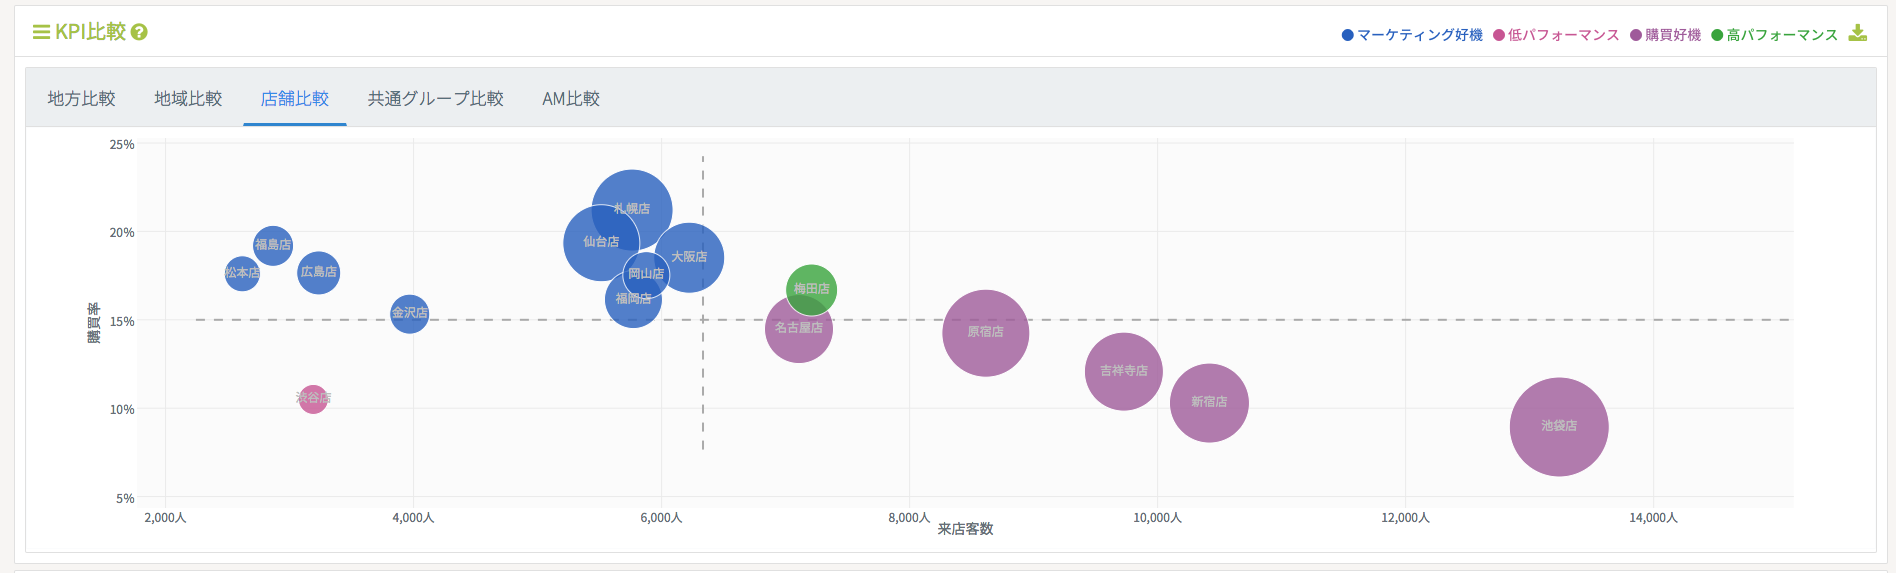This screenshot has width=1896, height=573.
Task: Click the KPI比較 panel title
Action: tap(90, 32)
